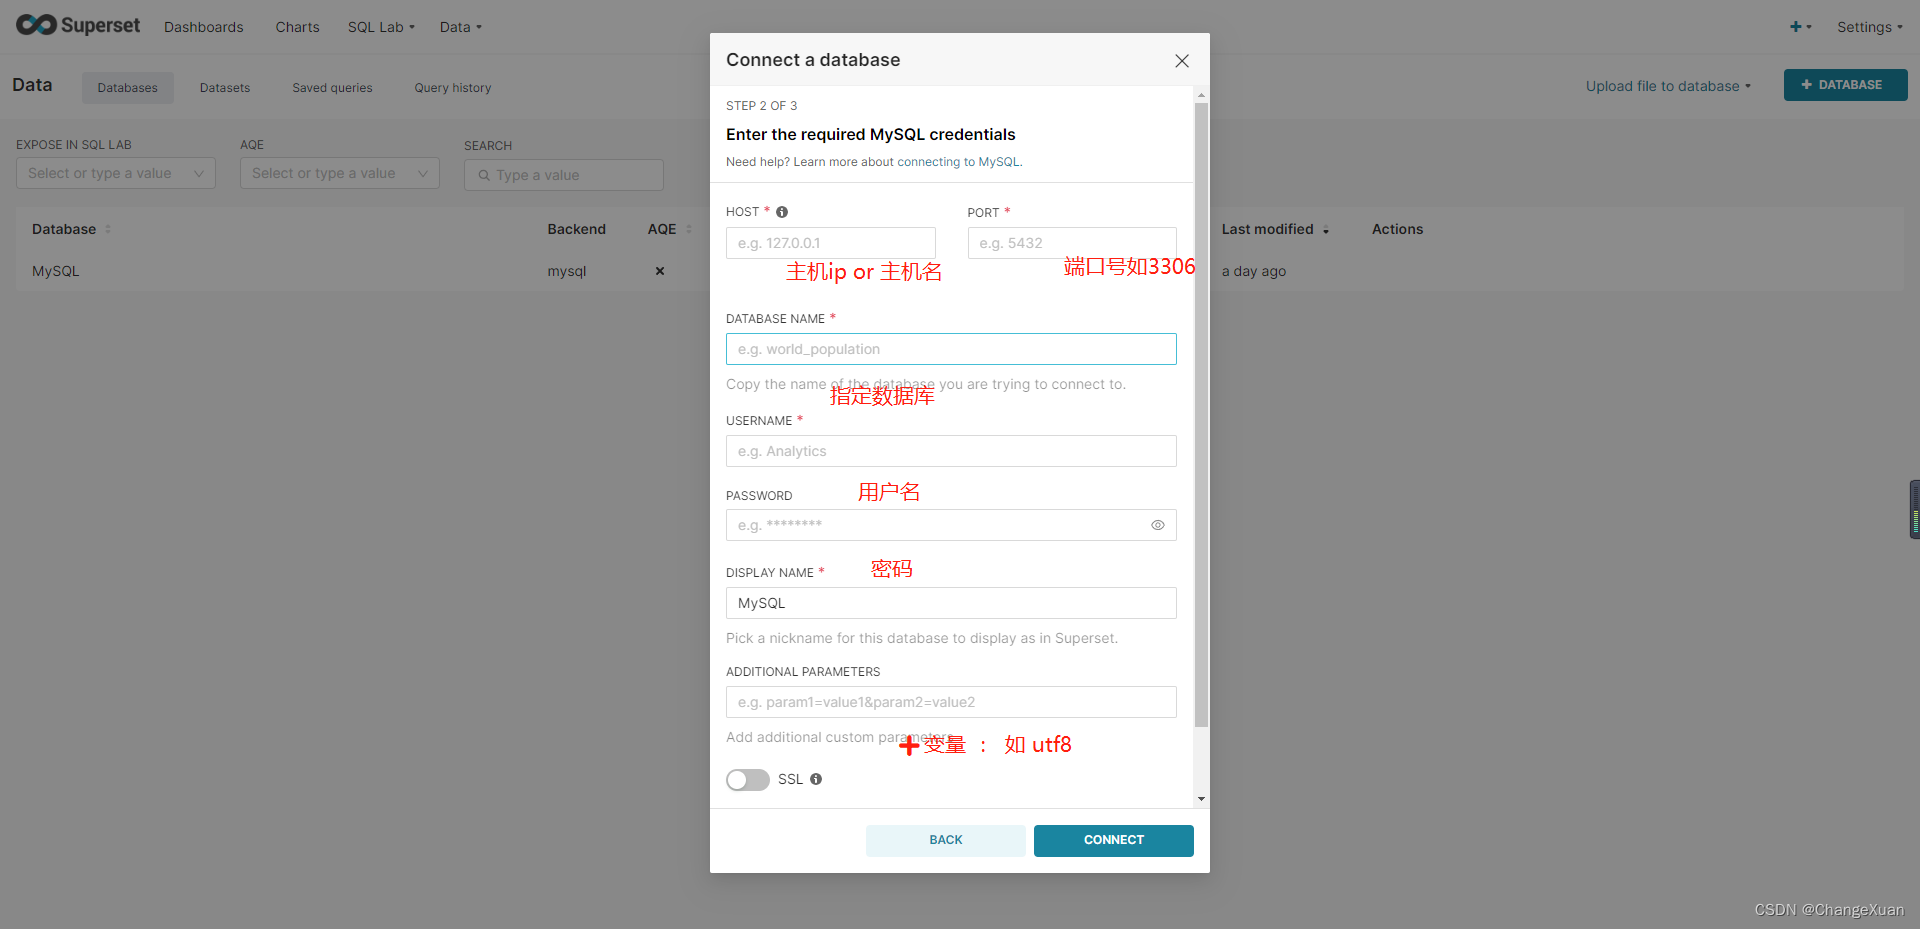Click the DISPLAY NAME field containing MySQL
1920x929 pixels.
coord(951,603)
